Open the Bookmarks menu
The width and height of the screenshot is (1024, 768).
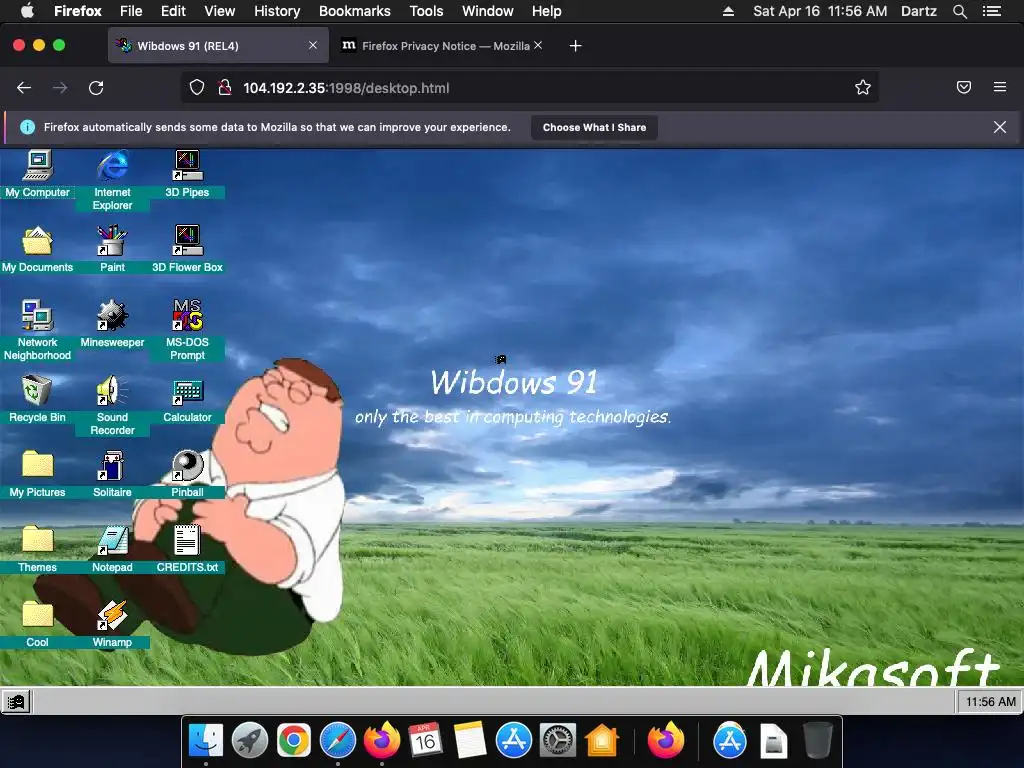[x=355, y=11]
